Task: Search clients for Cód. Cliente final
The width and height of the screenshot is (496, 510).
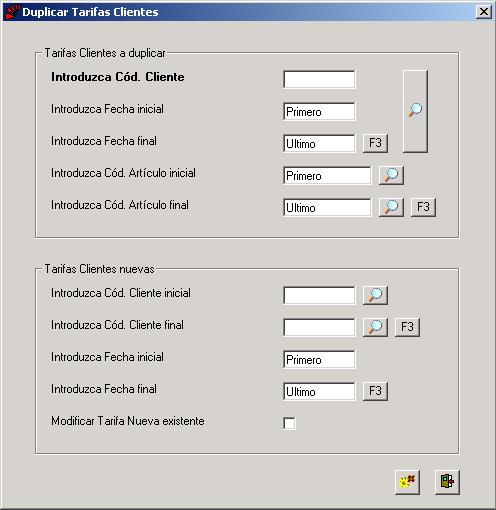Action: [375, 327]
